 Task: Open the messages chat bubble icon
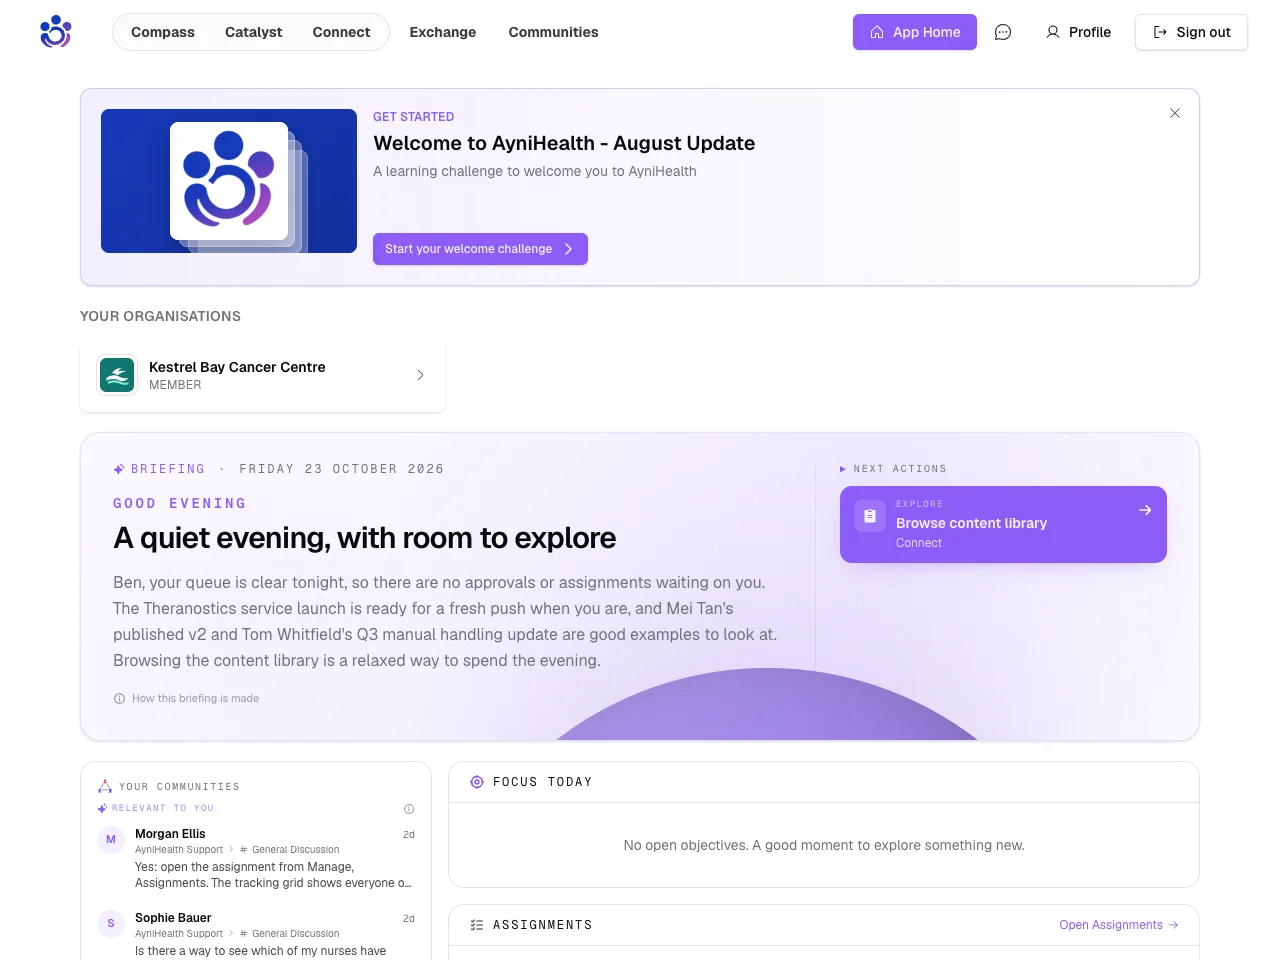pyautogui.click(x=1003, y=32)
